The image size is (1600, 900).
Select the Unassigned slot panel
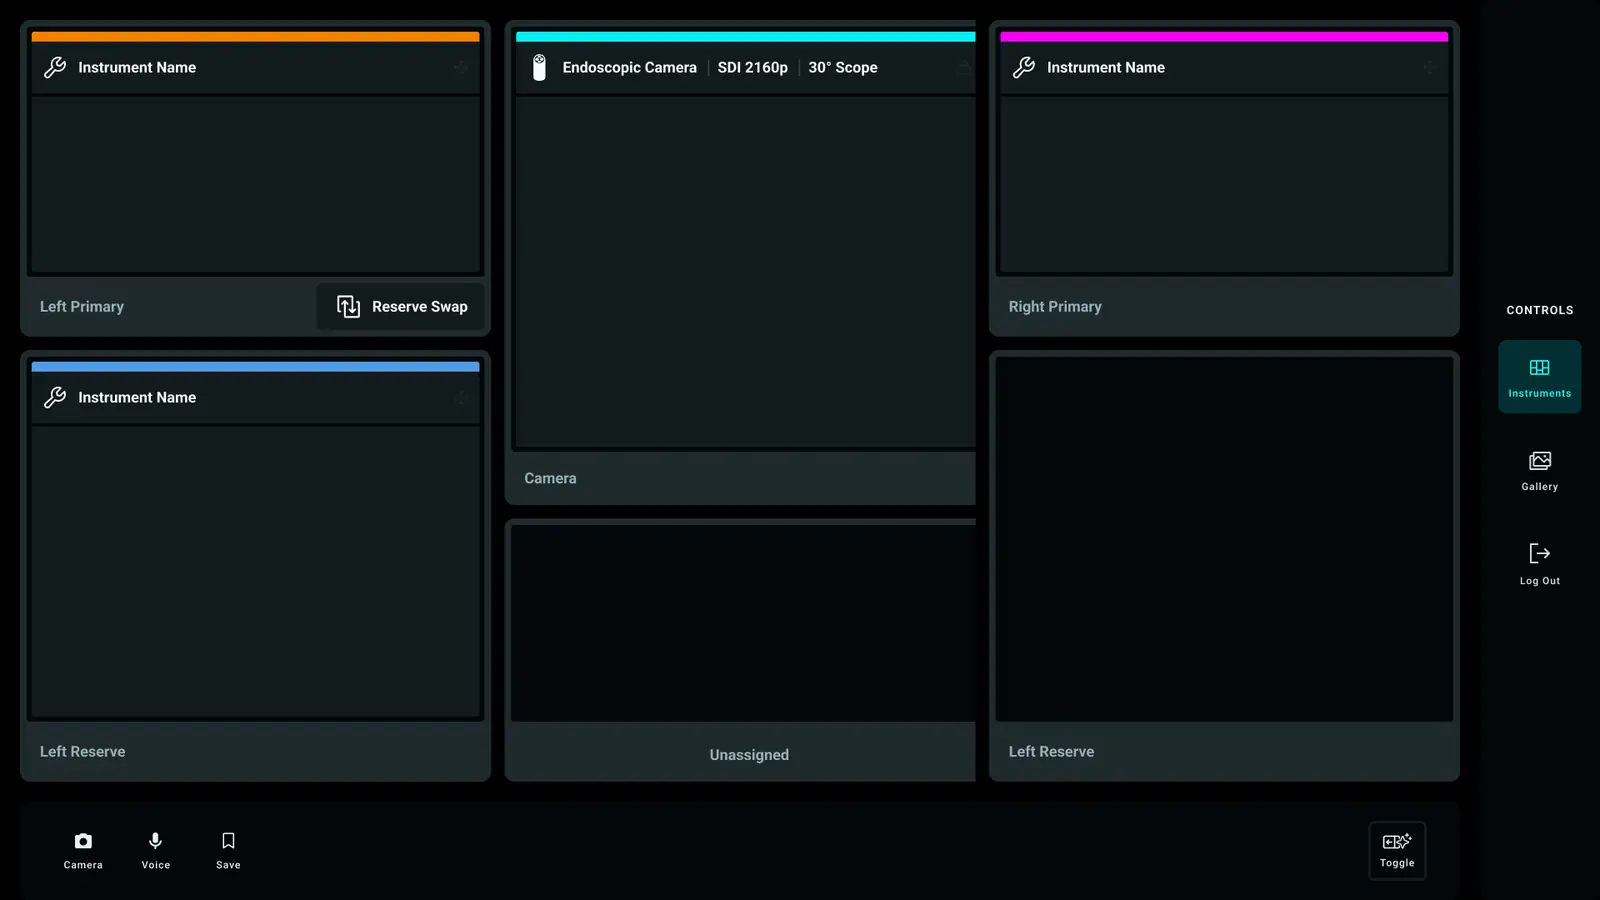pyautogui.click(x=741, y=650)
